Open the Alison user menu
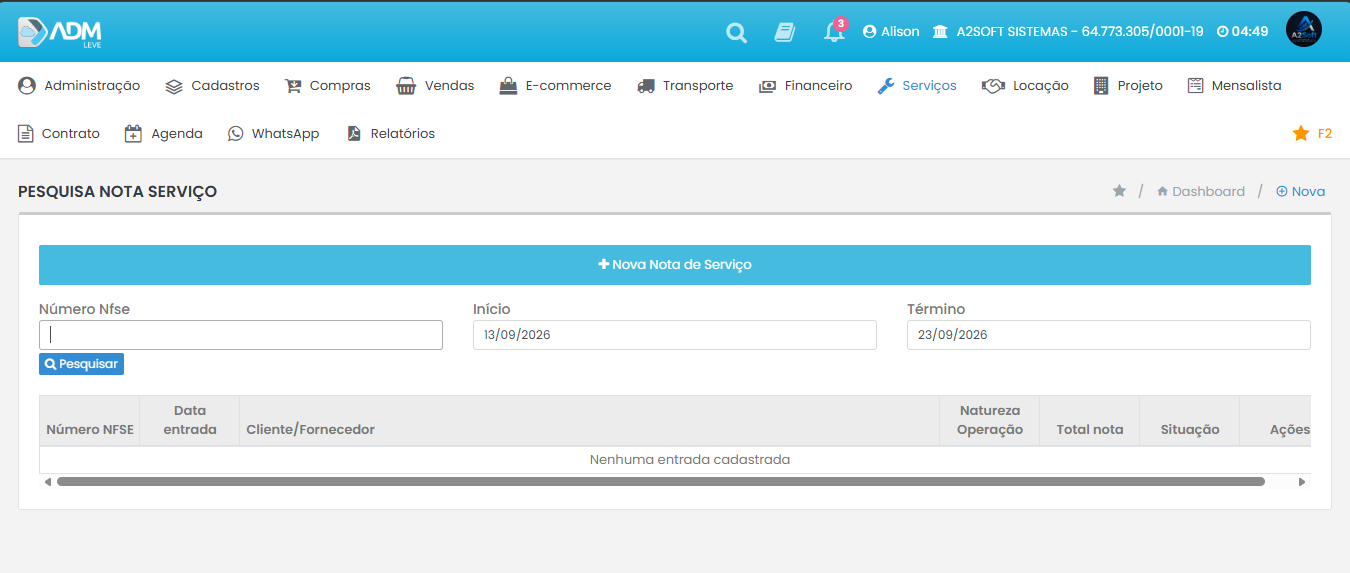Image resolution: width=1350 pixels, height=573 pixels. coord(891,32)
